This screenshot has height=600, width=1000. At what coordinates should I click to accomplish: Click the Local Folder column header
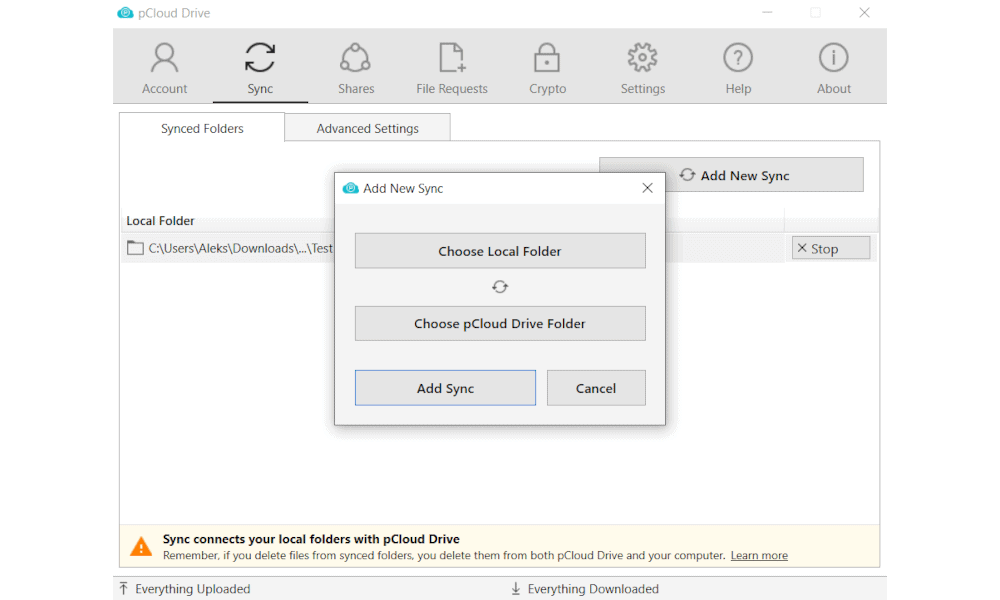pos(160,221)
